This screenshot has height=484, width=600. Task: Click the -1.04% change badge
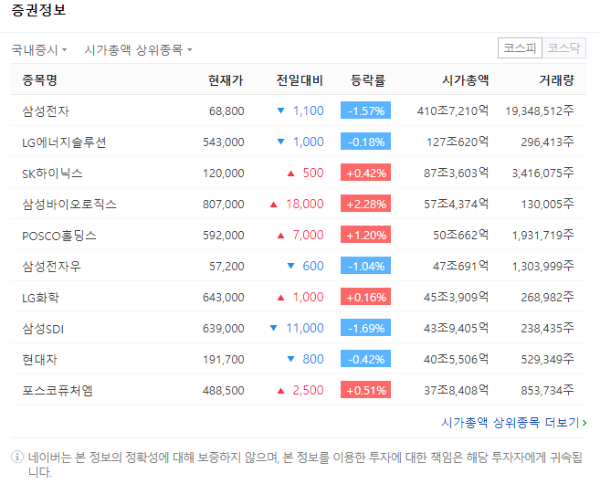(x=366, y=266)
